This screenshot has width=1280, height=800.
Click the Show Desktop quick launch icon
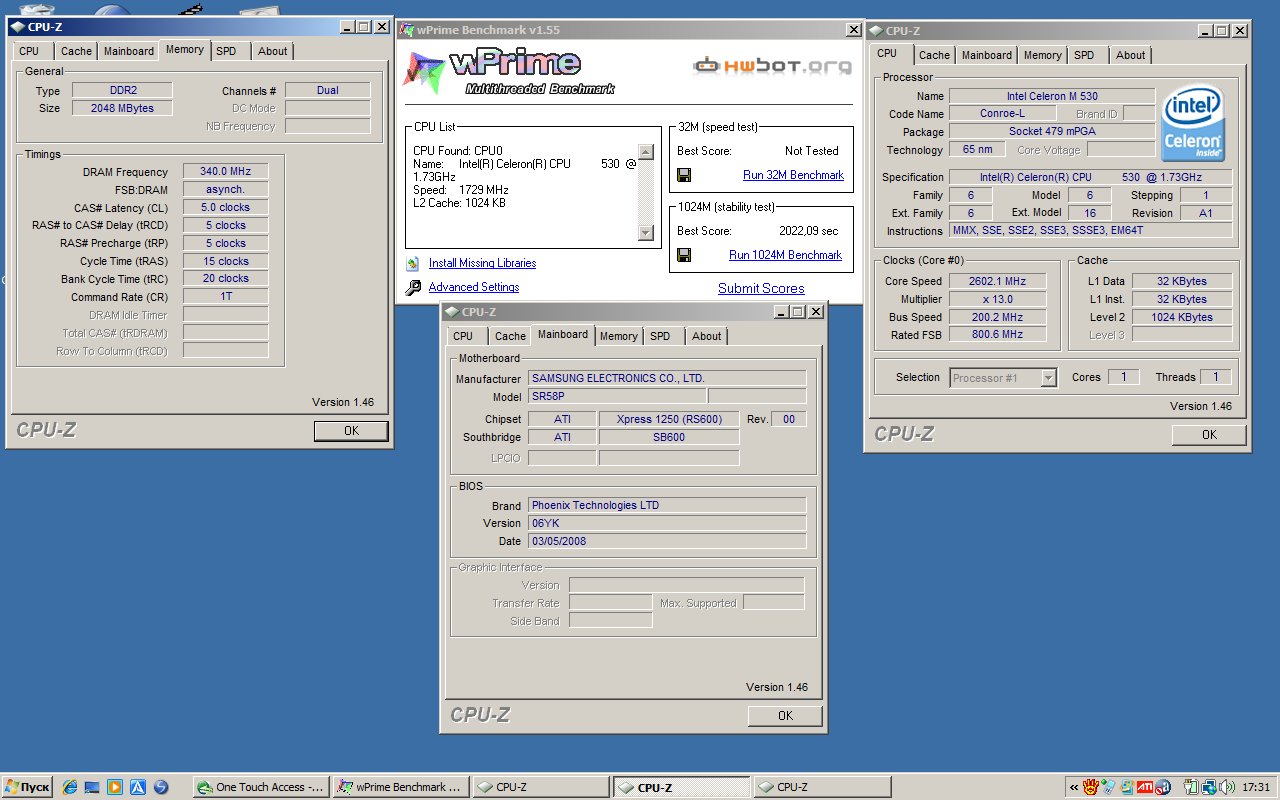pos(92,787)
